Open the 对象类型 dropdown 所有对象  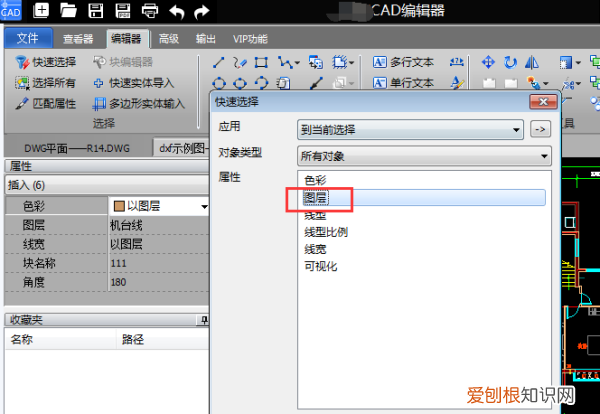[424, 156]
